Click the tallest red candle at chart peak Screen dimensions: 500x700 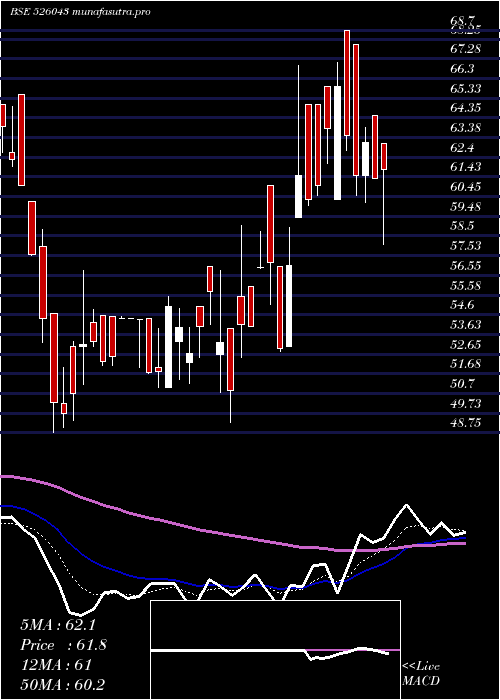point(347,83)
